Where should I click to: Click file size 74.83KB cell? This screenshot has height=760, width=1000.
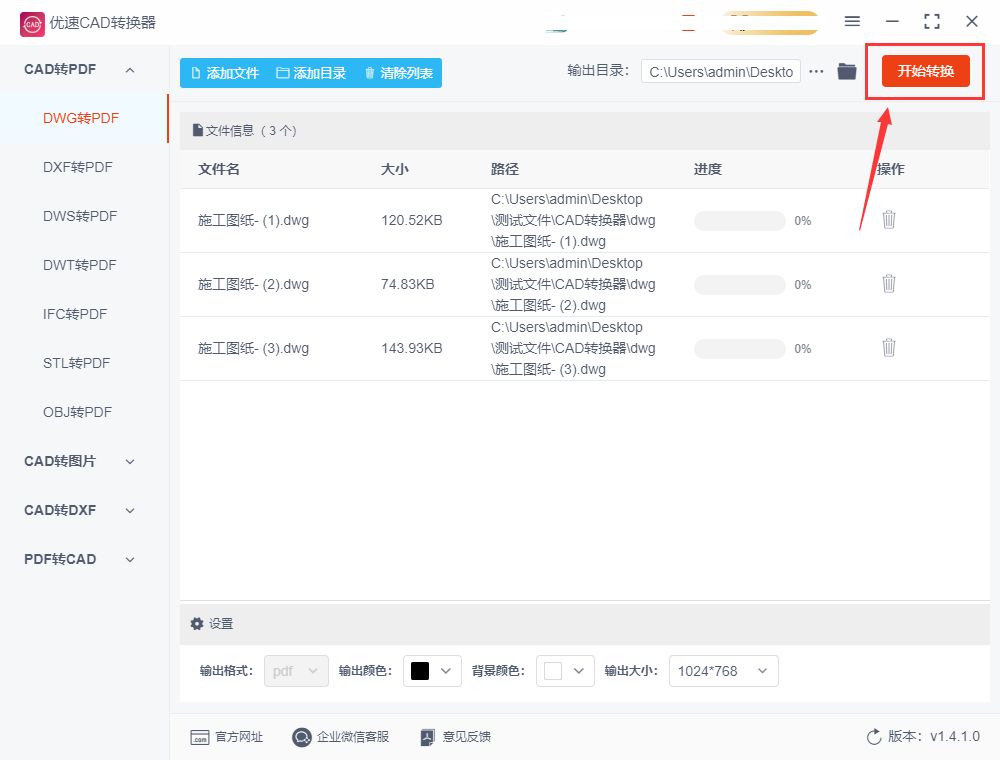tap(408, 284)
